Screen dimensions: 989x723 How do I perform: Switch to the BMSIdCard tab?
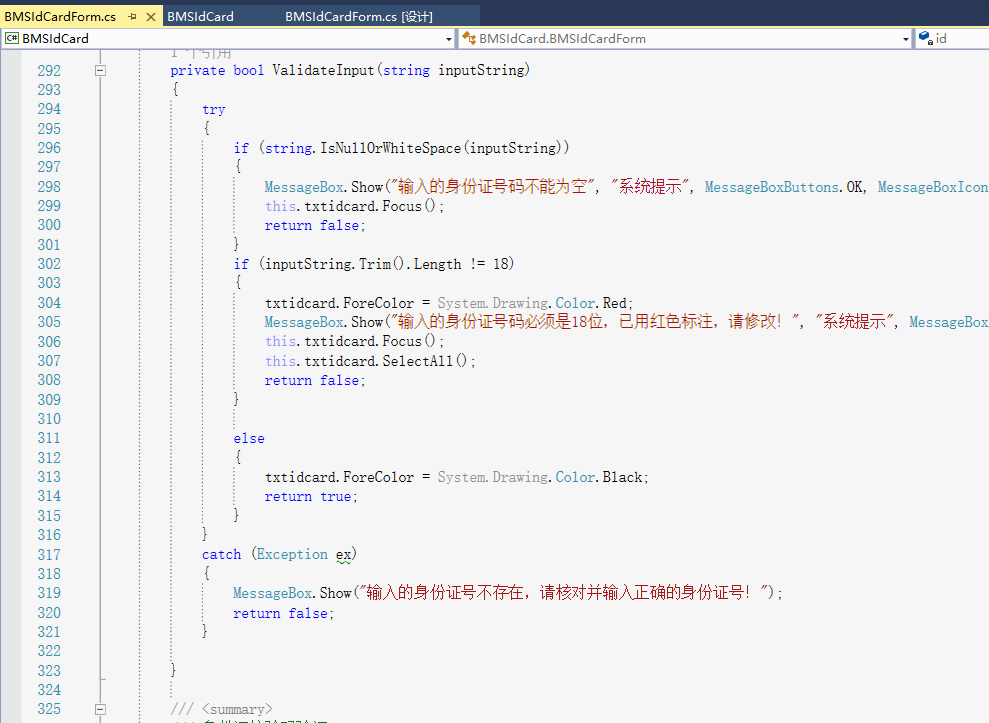(x=200, y=16)
